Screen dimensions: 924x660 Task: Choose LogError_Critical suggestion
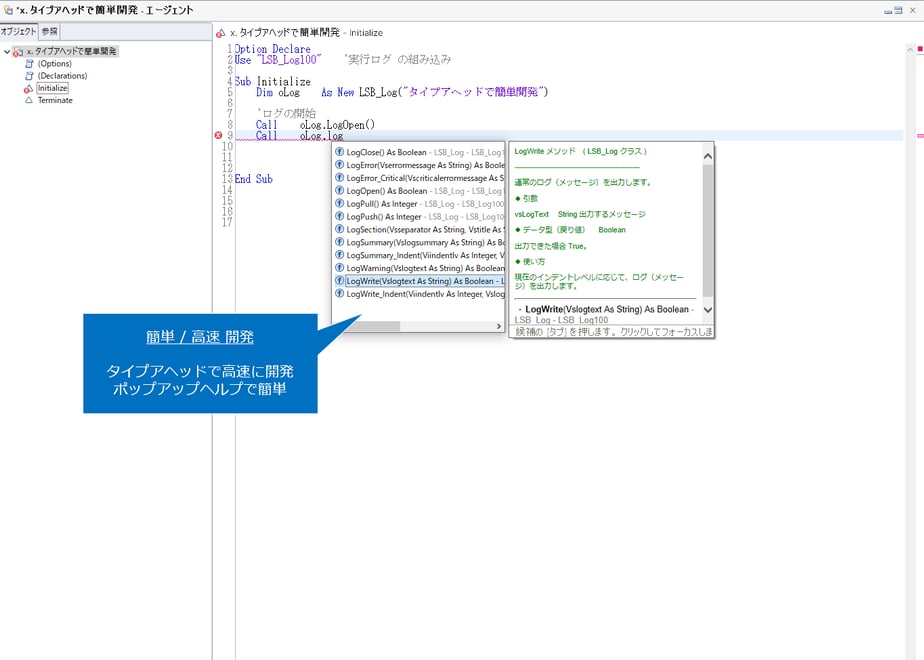(x=420, y=178)
